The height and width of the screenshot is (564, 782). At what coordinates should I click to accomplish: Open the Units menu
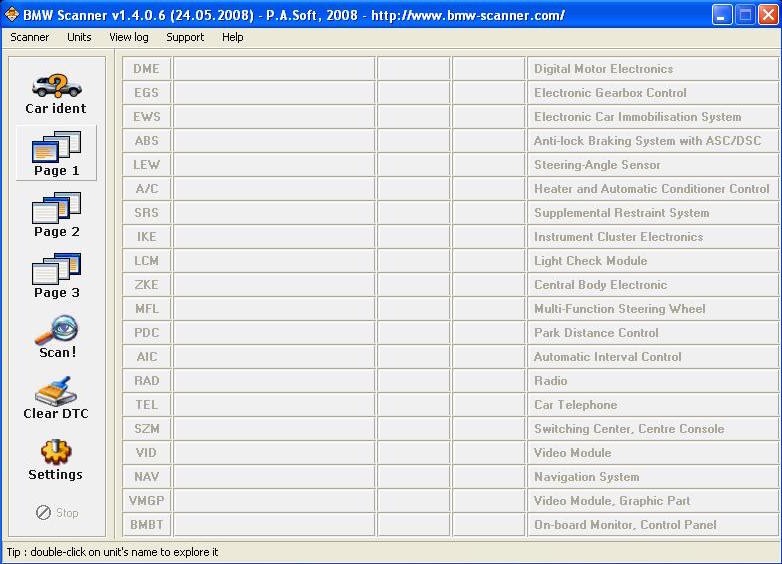pos(79,37)
